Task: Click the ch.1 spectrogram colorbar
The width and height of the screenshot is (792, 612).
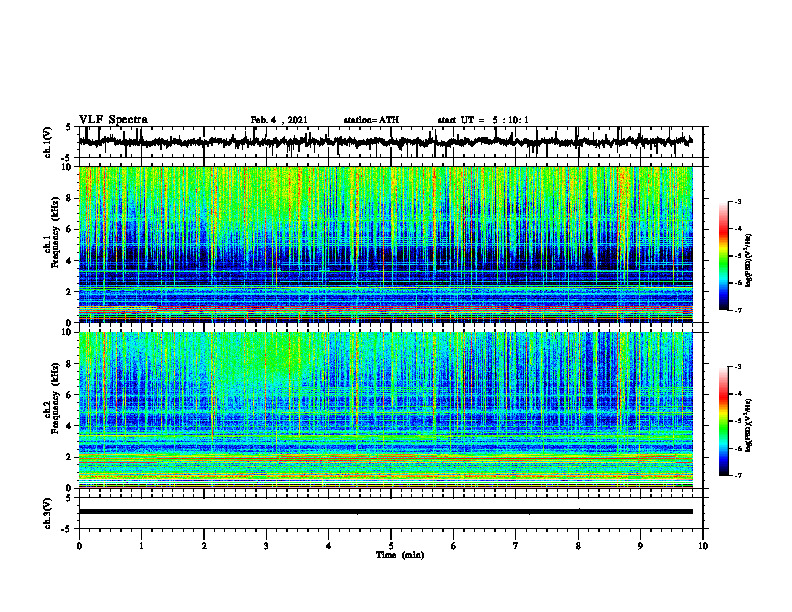Action: [x=723, y=256]
